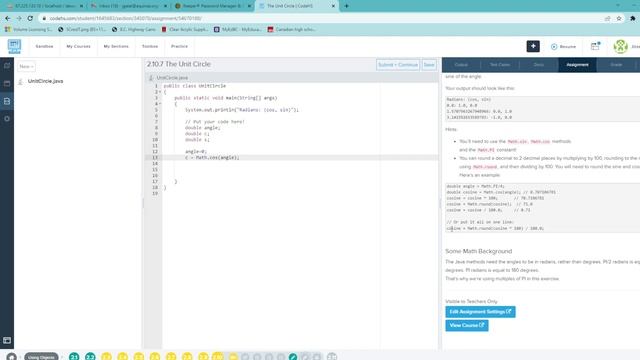The width and height of the screenshot is (640, 360).
Task: Switch to the Grade tab
Action: (616, 65)
